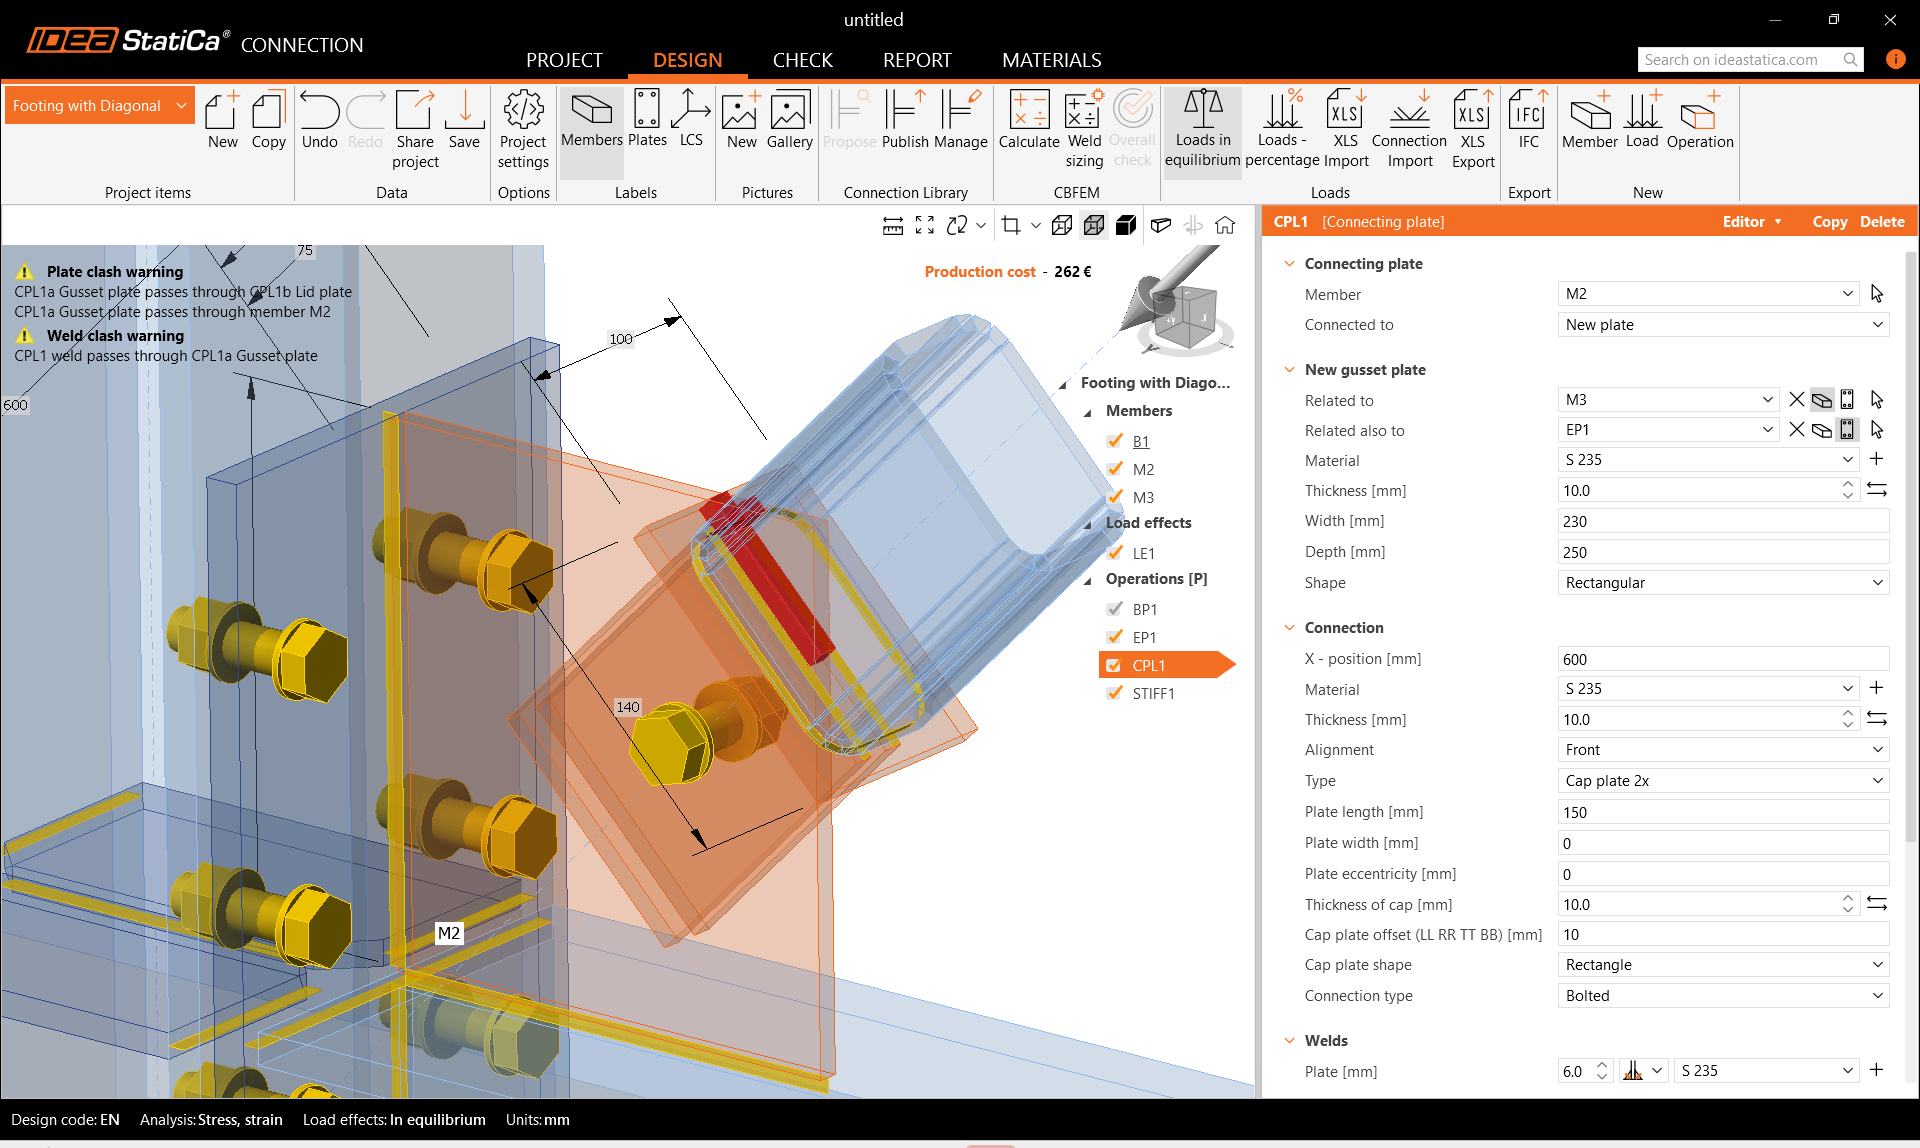
Task: Open the Type Cap plate 2x dropdown
Action: [1723, 781]
